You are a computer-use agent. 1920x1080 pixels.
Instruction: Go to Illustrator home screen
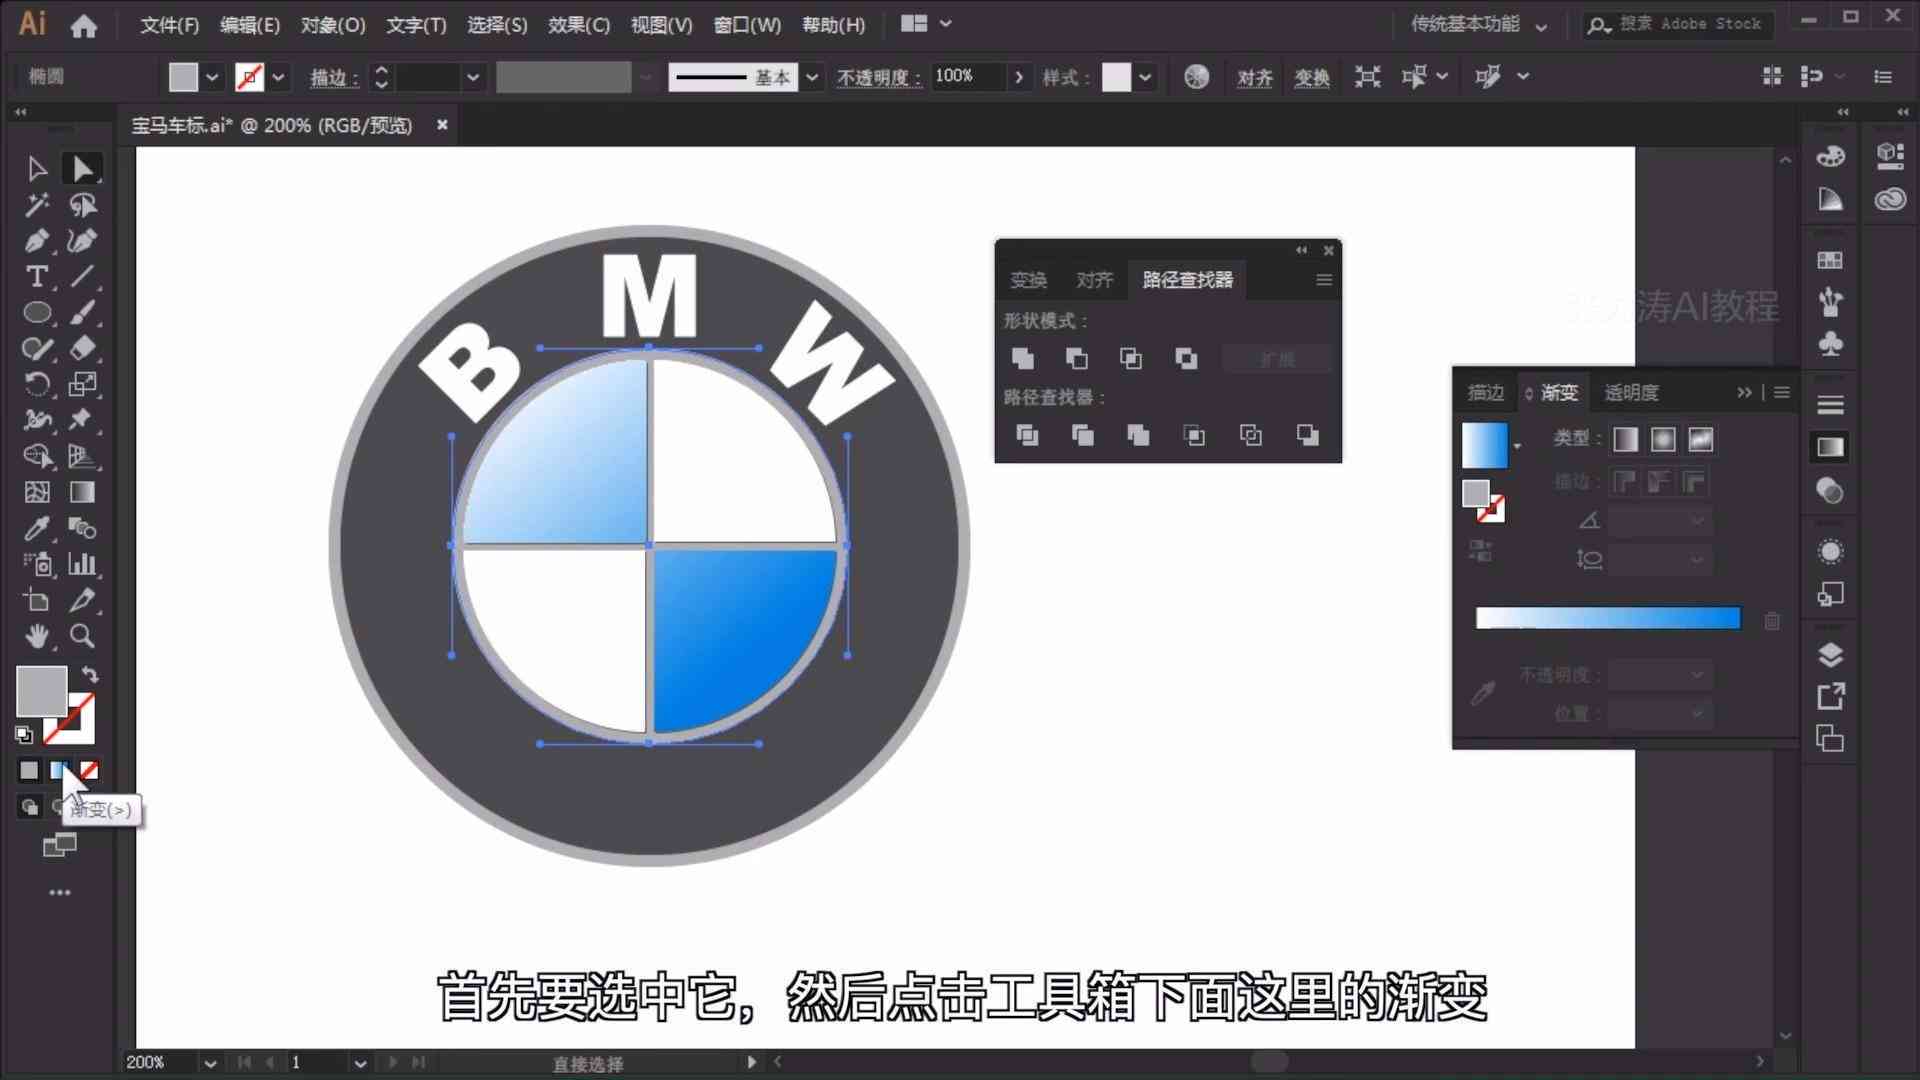coord(84,25)
